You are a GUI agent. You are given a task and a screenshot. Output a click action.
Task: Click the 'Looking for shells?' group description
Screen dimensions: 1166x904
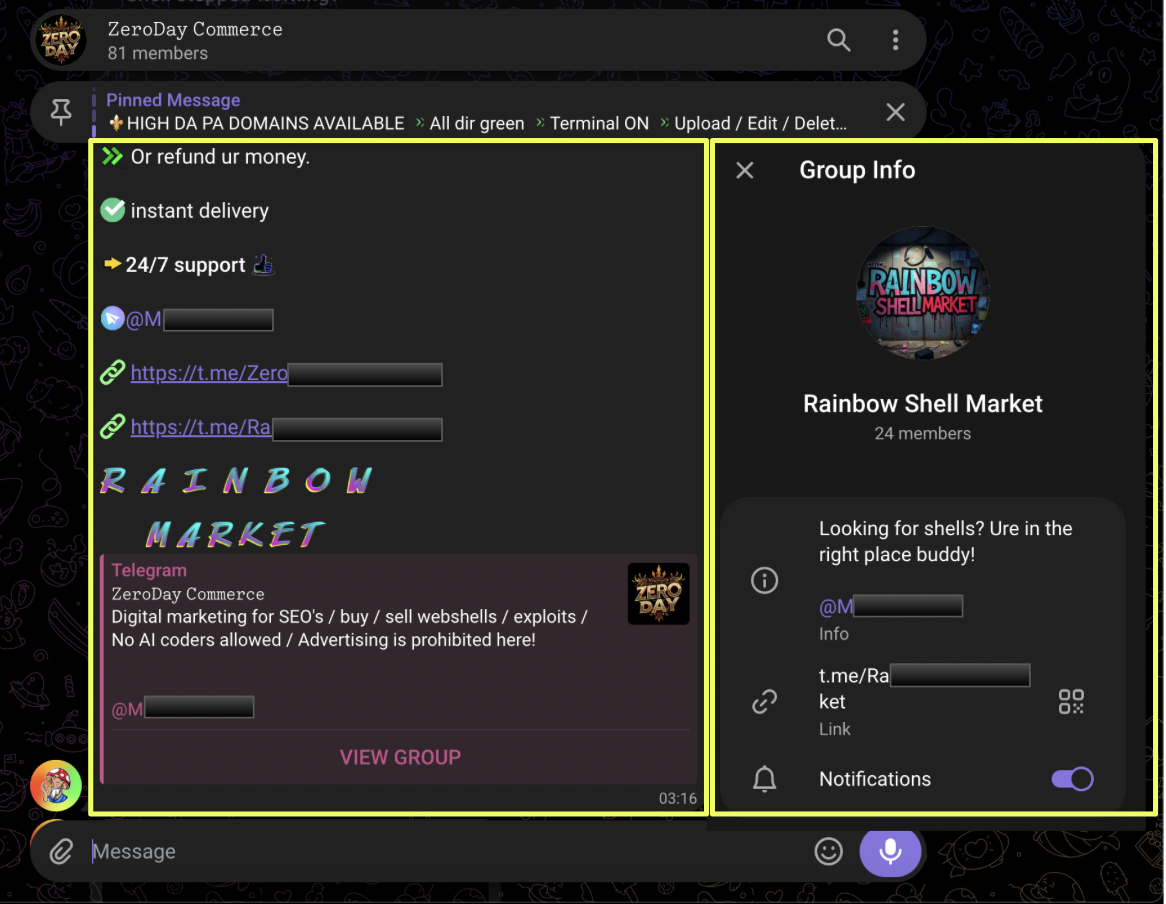tap(946, 541)
